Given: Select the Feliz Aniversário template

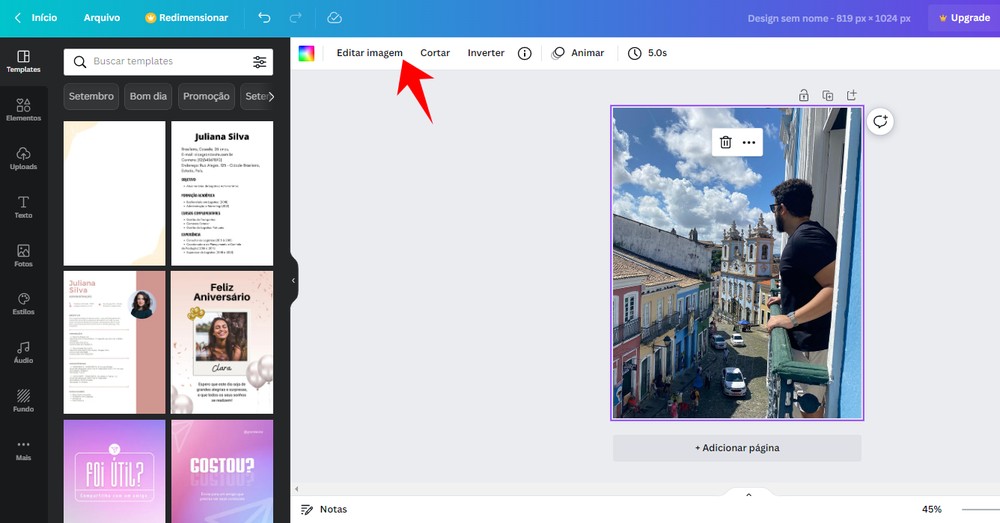Looking at the screenshot, I should click(x=222, y=343).
